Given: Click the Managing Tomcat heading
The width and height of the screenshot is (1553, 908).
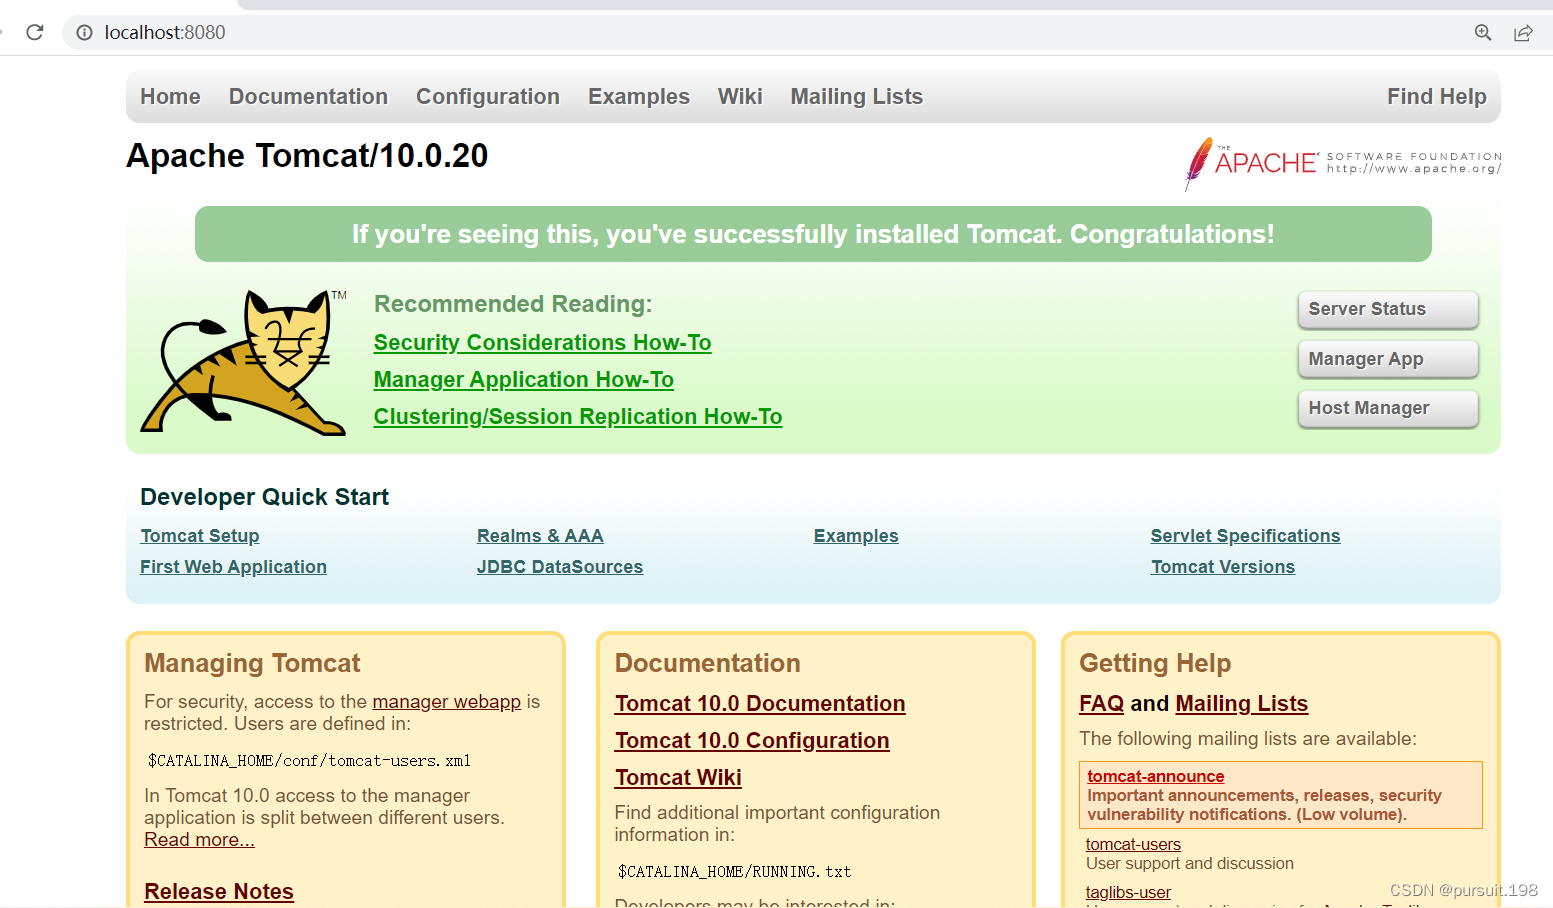Looking at the screenshot, I should [252, 663].
